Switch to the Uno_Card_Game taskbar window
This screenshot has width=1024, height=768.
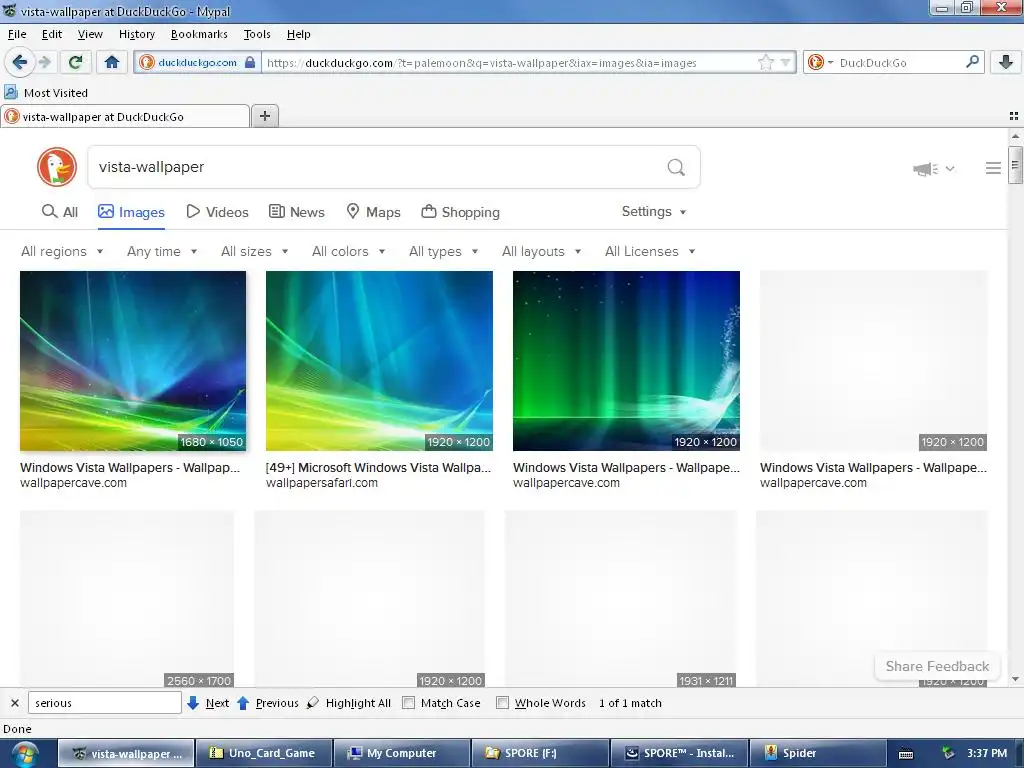(264, 753)
